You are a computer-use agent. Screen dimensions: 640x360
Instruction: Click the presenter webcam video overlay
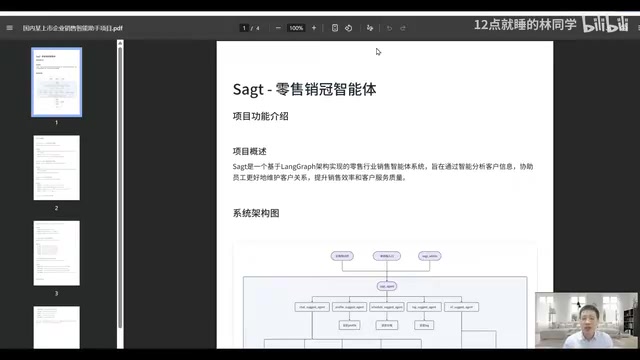(586, 320)
